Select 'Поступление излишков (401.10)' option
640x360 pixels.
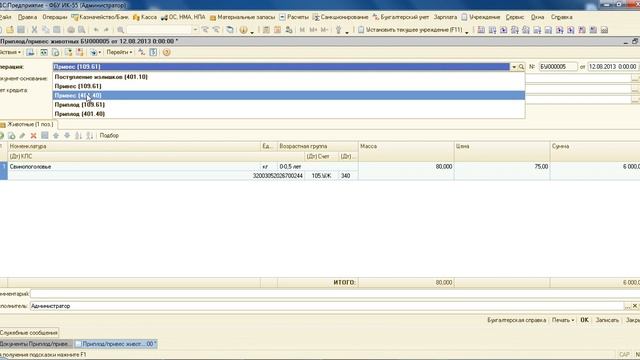(x=289, y=77)
